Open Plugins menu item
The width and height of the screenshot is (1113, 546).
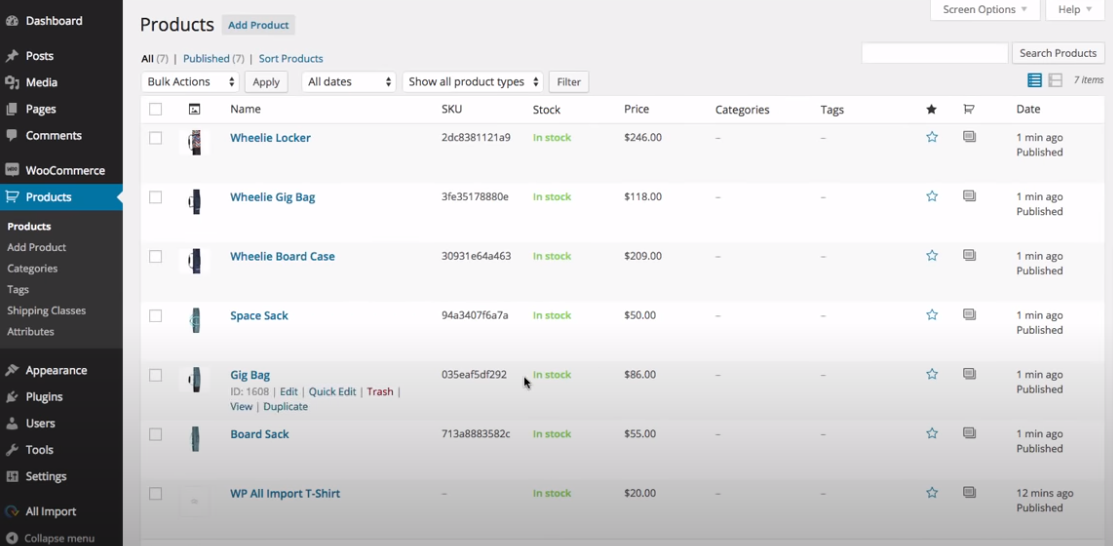click(x=44, y=396)
